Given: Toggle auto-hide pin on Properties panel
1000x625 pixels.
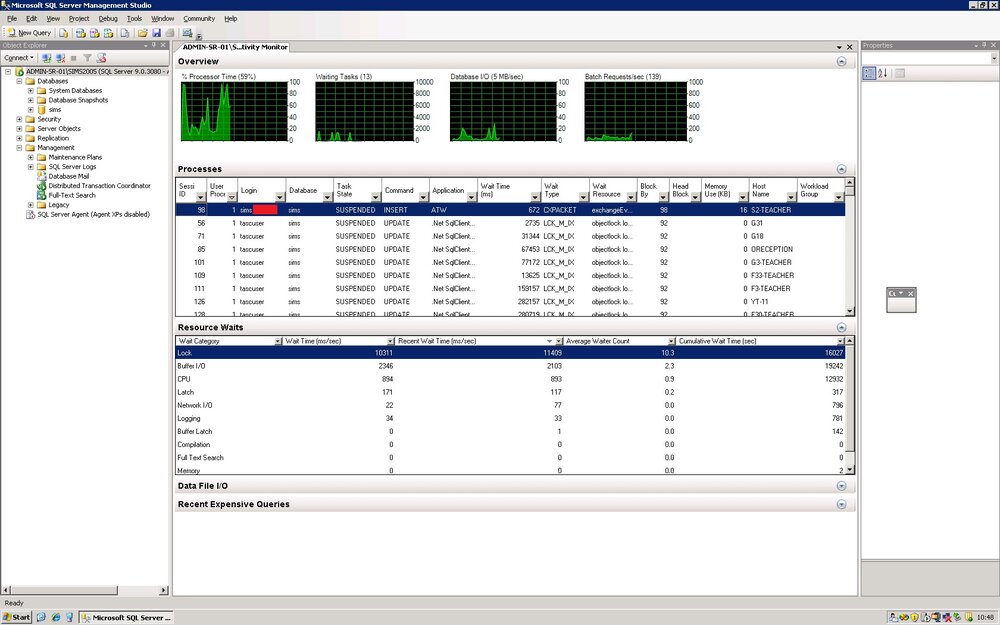Looking at the screenshot, I should point(984,45).
